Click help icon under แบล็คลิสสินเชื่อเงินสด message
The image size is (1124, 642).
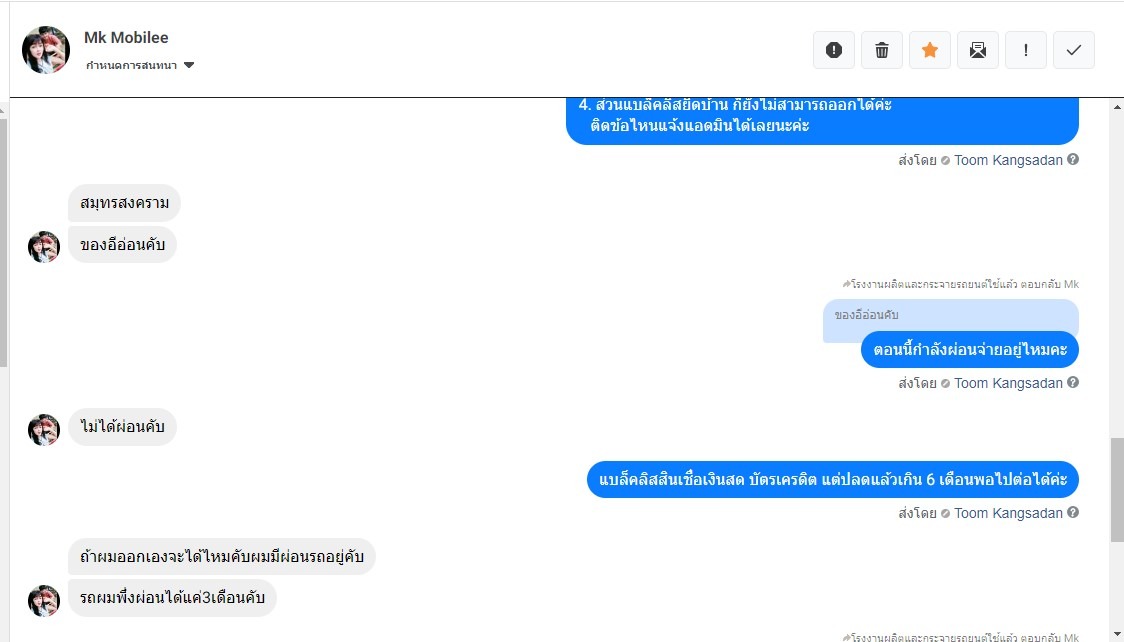pyautogui.click(x=1072, y=512)
